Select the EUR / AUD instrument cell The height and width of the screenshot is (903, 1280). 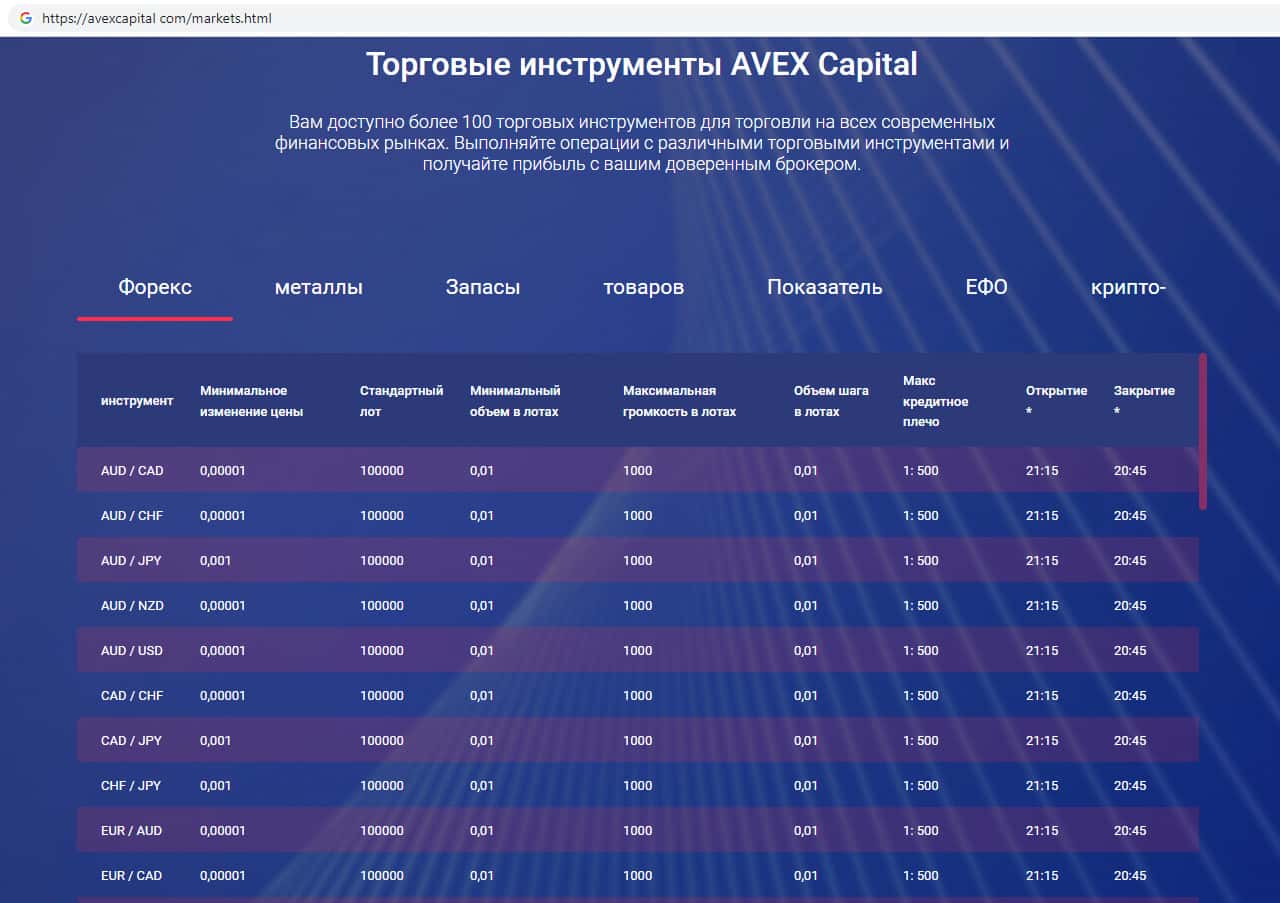pyautogui.click(x=132, y=830)
